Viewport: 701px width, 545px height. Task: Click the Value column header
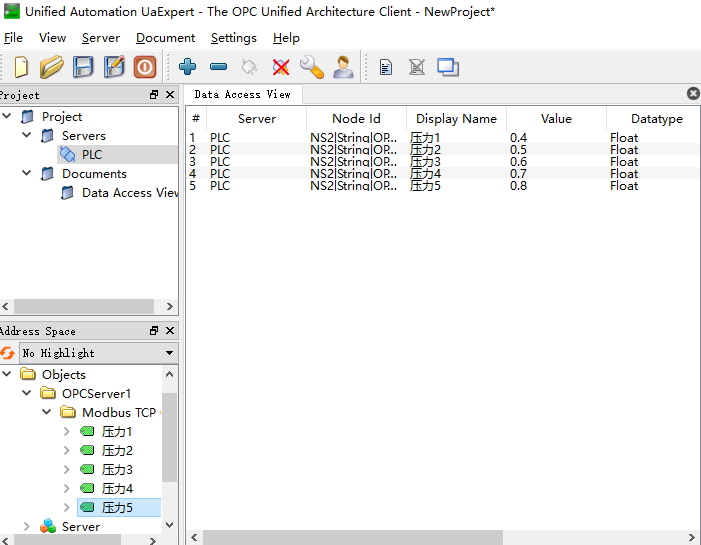pyautogui.click(x=556, y=119)
